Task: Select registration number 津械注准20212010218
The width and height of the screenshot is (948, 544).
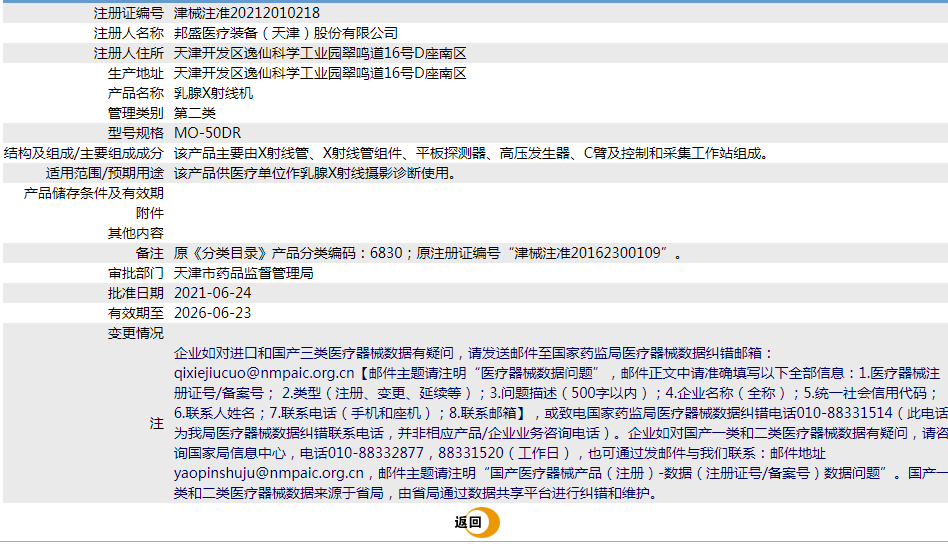Action: (x=247, y=13)
